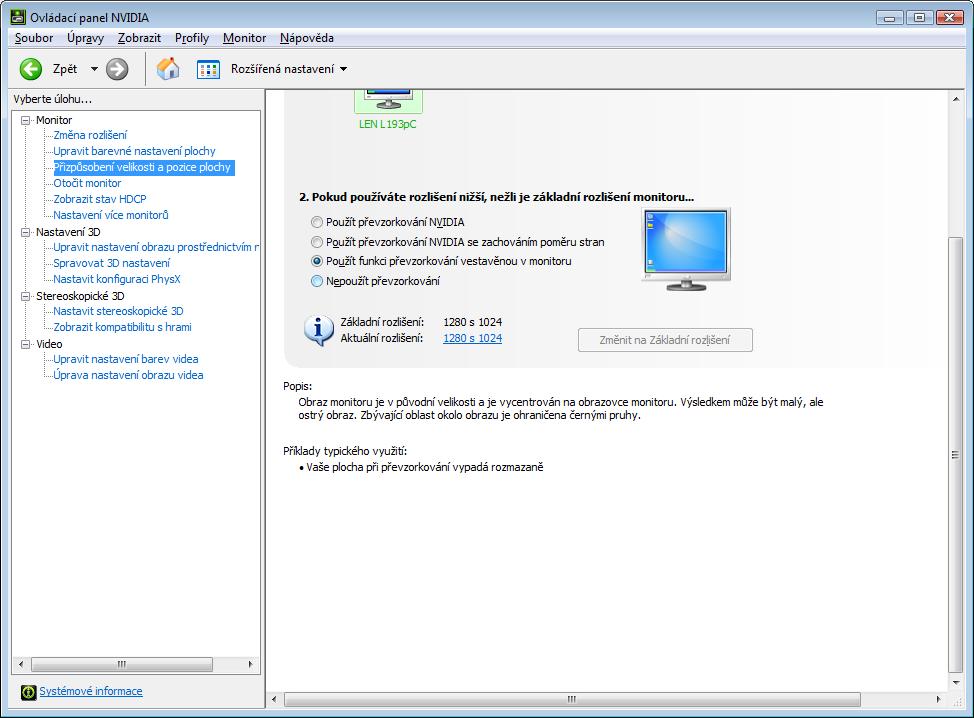Click the grey forward arrow icon
The width and height of the screenshot is (974, 718).
point(117,69)
